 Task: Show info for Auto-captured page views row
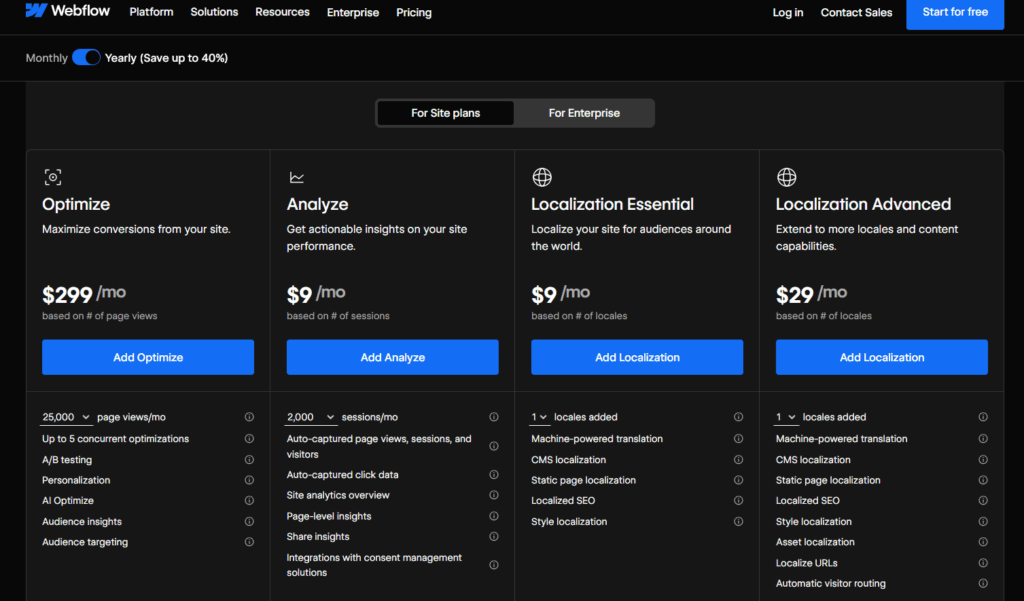494,446
